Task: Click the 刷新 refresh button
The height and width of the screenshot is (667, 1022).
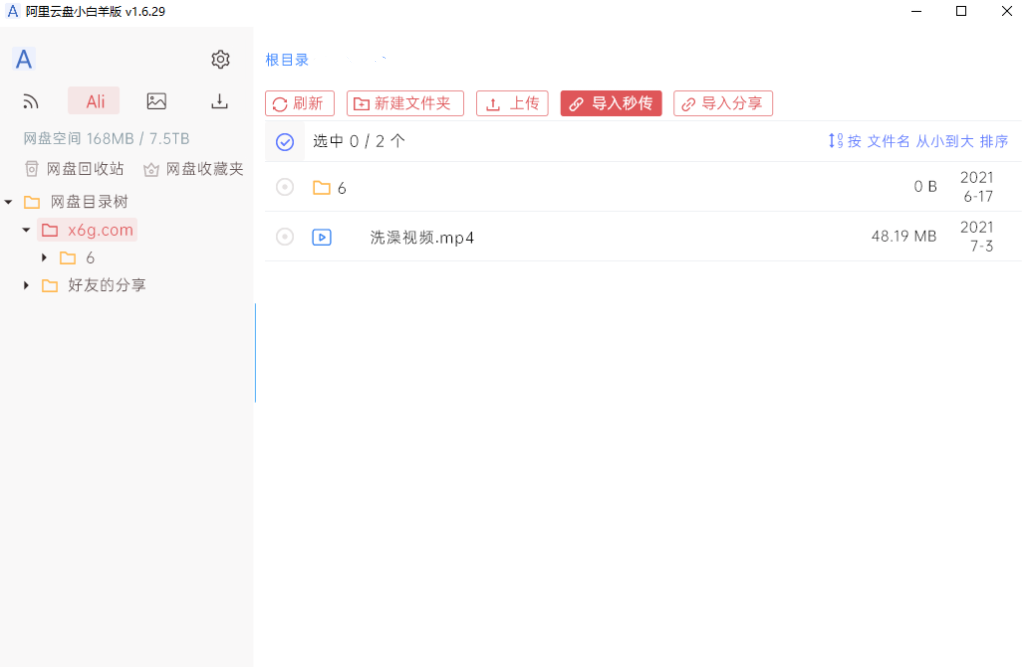Action: (x=299, y=103)
